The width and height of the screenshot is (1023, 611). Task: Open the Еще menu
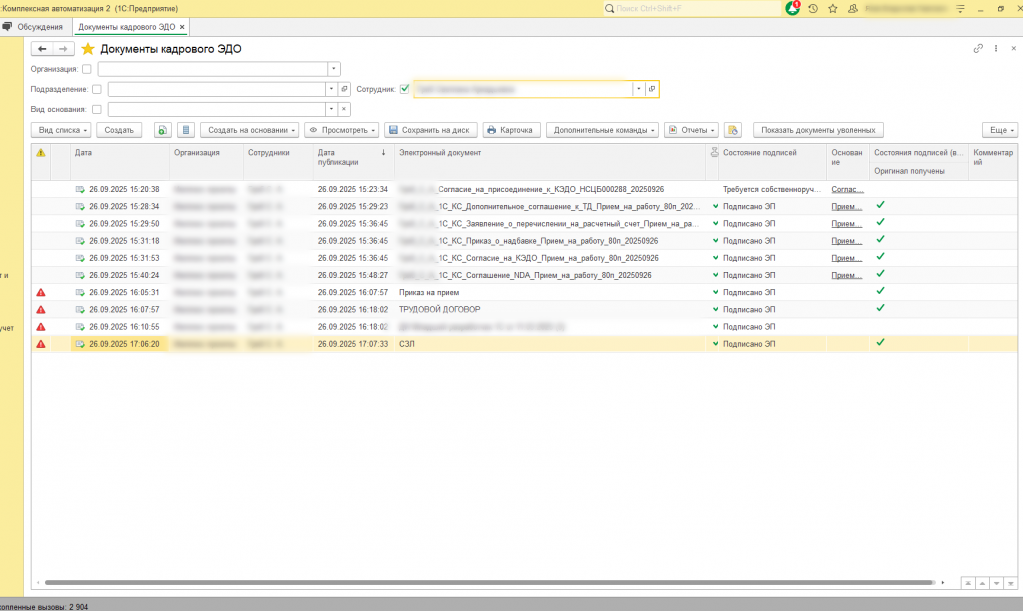(1000, 130)
